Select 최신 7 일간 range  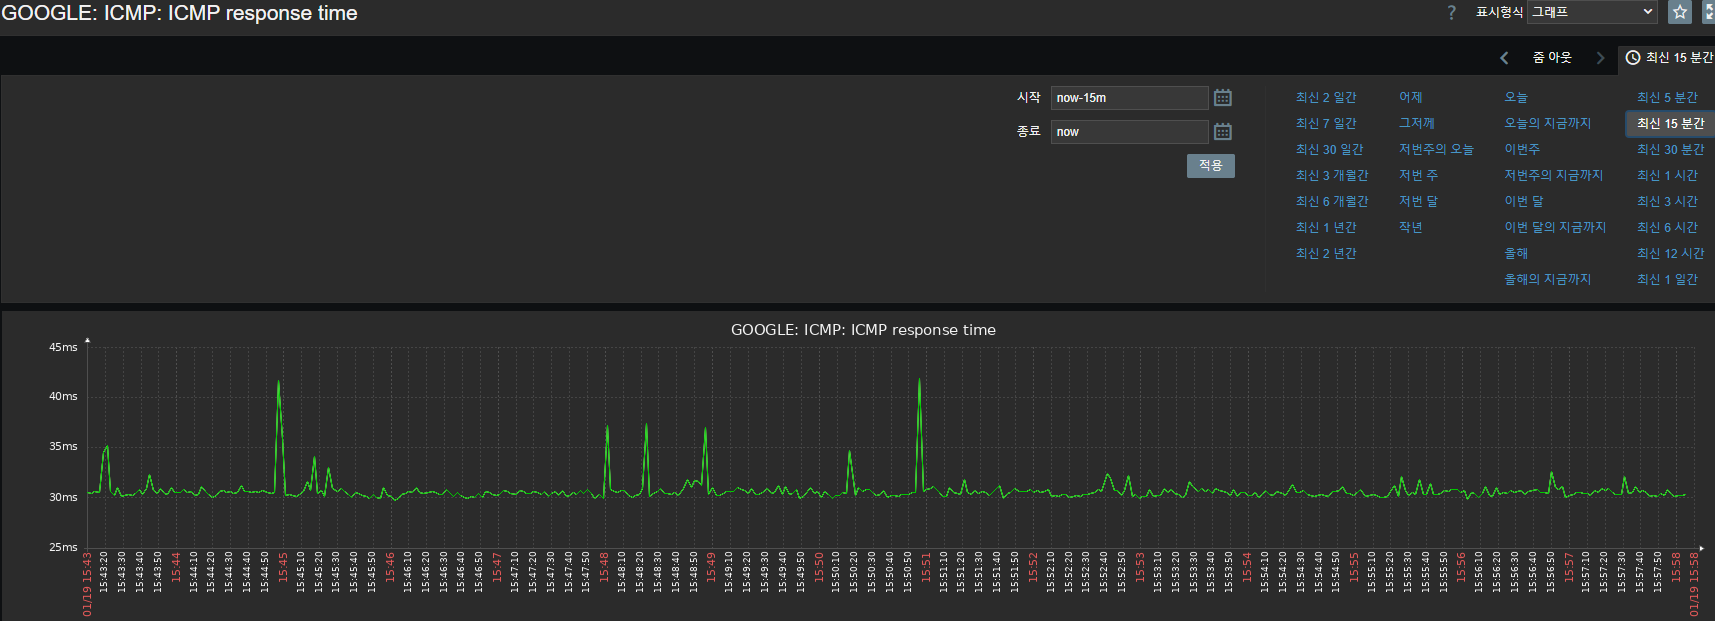1326,124
